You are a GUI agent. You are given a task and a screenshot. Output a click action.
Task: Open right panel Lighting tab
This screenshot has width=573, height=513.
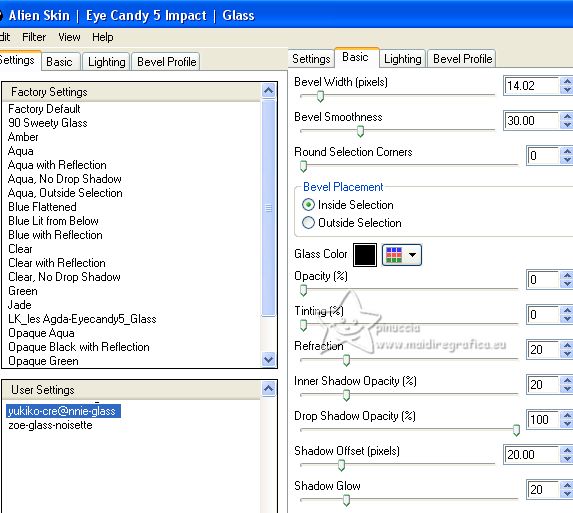click(x=403, y=59)
